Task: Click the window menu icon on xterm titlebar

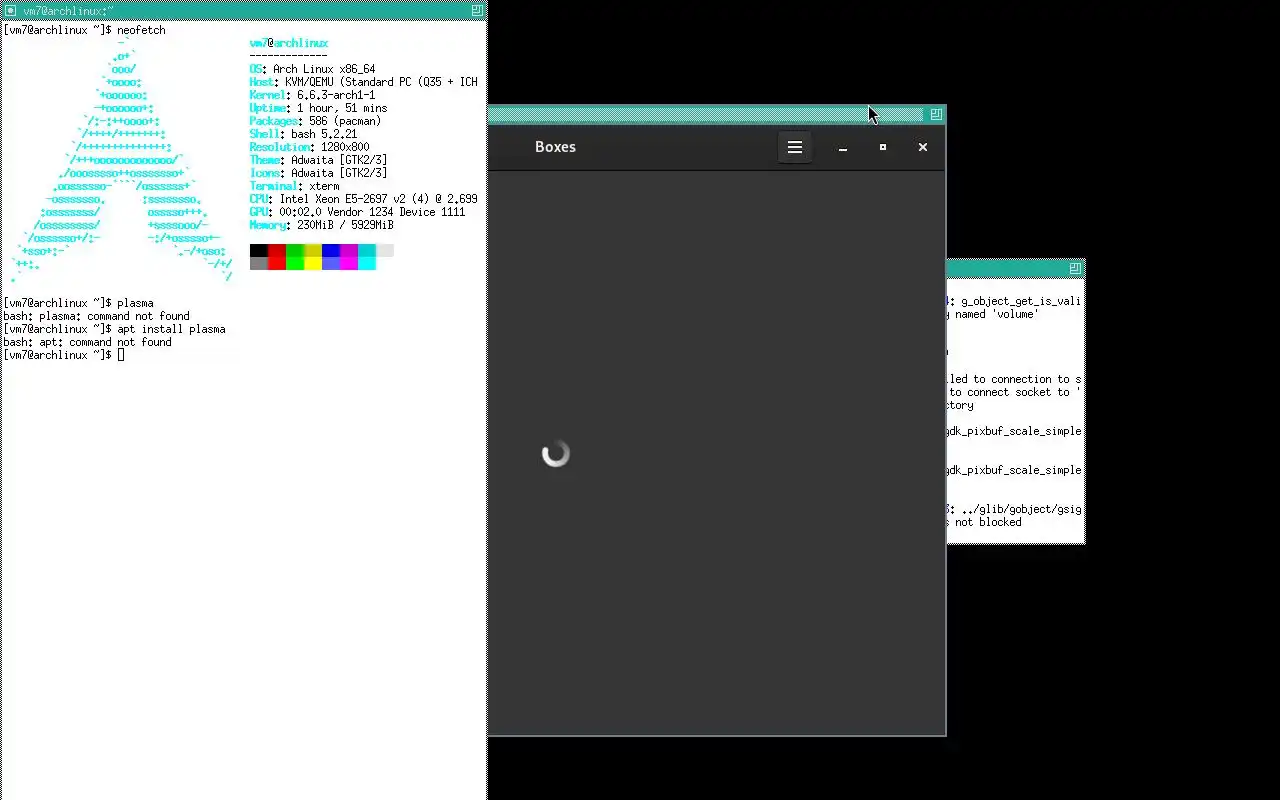Action: [x=9, y=10]
